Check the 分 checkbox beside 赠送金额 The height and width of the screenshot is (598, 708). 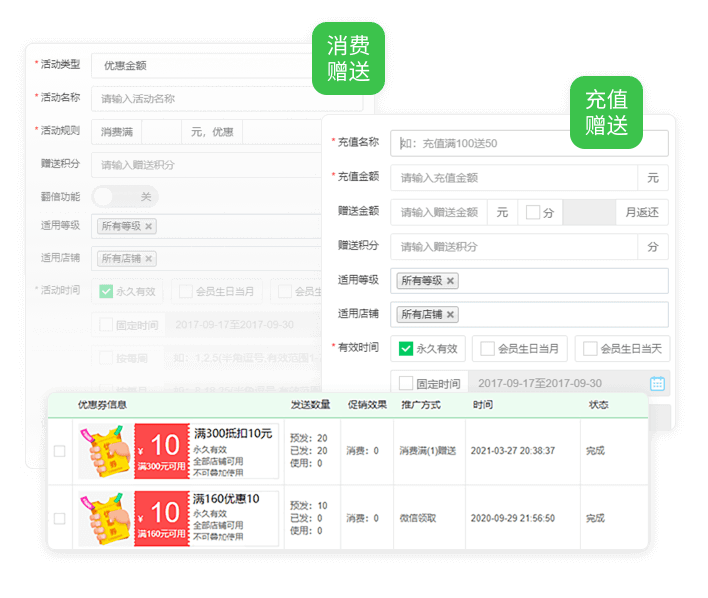click(x=533, y=212)
